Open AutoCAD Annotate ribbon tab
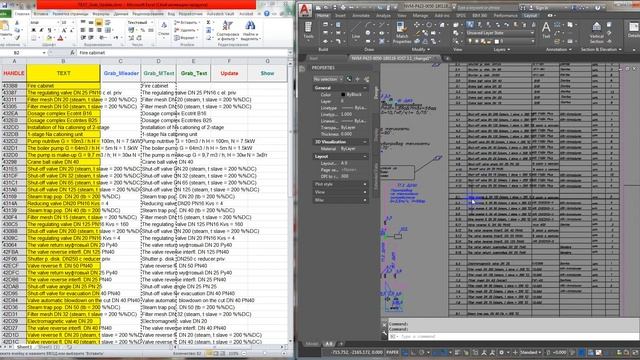This screenshot has height=360, width=640. click(x=360, y=16)
